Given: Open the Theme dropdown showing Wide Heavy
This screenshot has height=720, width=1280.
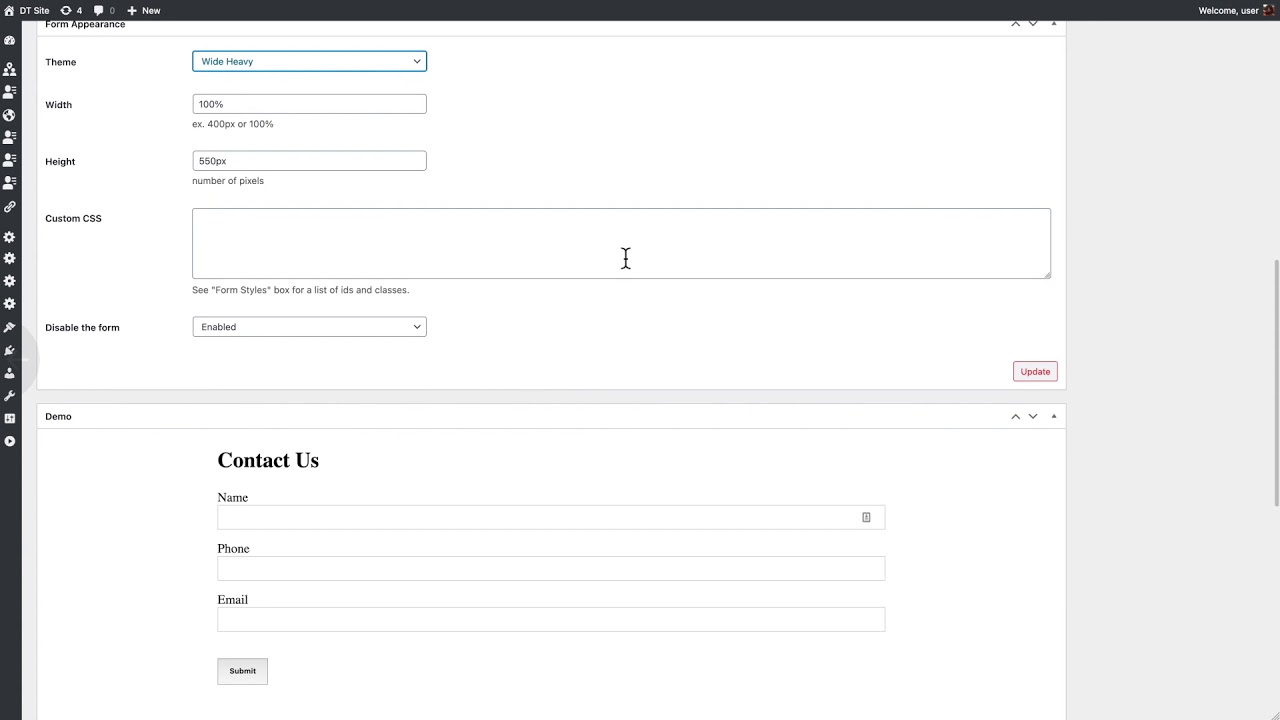Looking at the screenshot, I should 309,61.
